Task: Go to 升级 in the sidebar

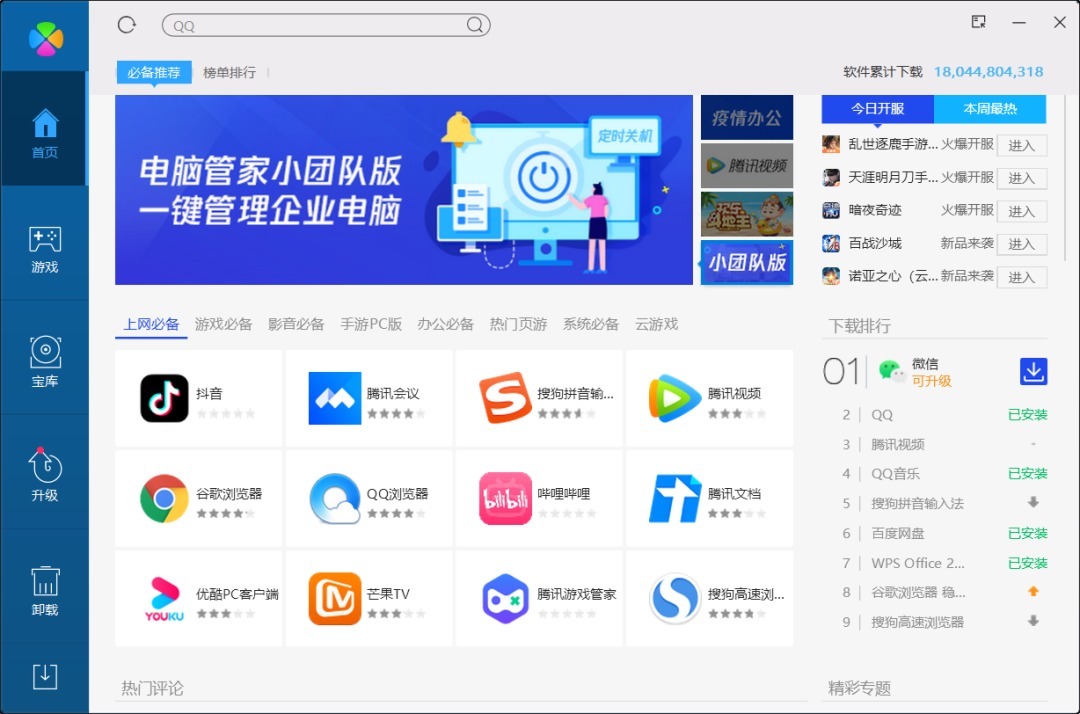Action: coord(44,476)
